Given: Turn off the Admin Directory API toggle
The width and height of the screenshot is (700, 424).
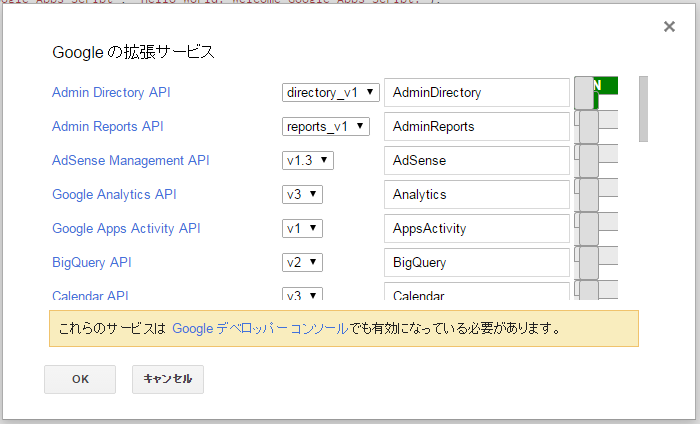Looking at the screenshot, I should 596,93.
